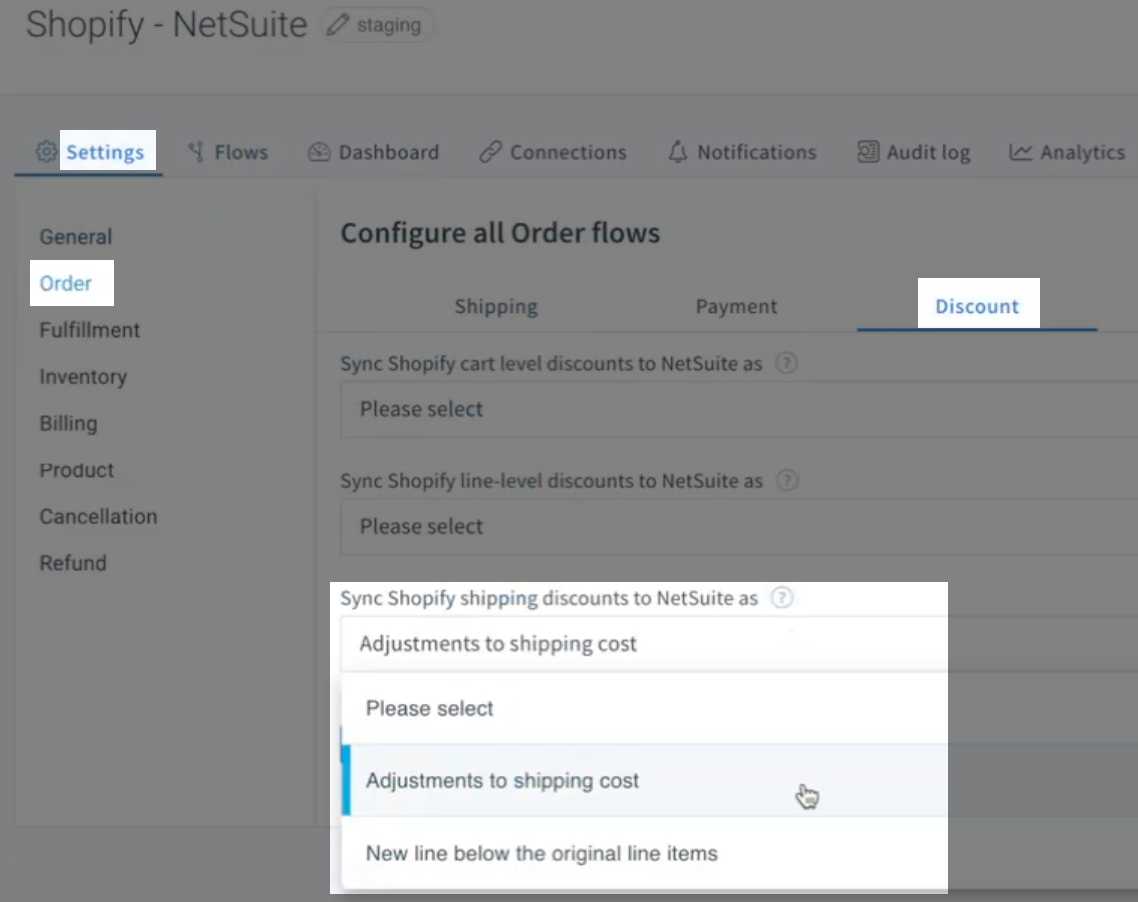Open Cancellation settings section
This screenshot has width=1138, height=902.
(x=98, y=517)
